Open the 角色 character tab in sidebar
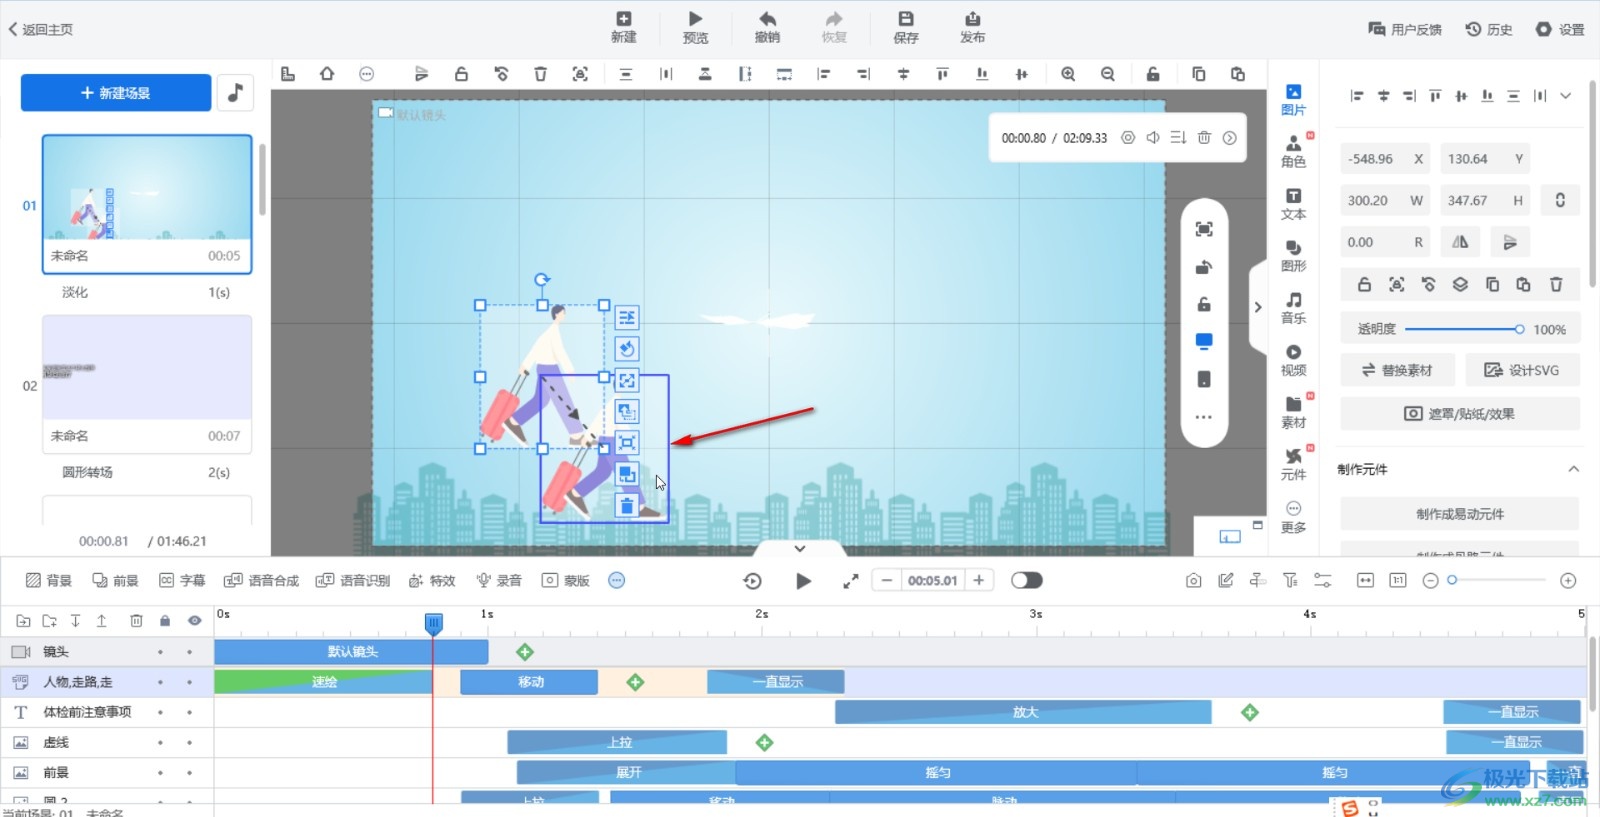1600x817 pixels. tap(1293, 152)
